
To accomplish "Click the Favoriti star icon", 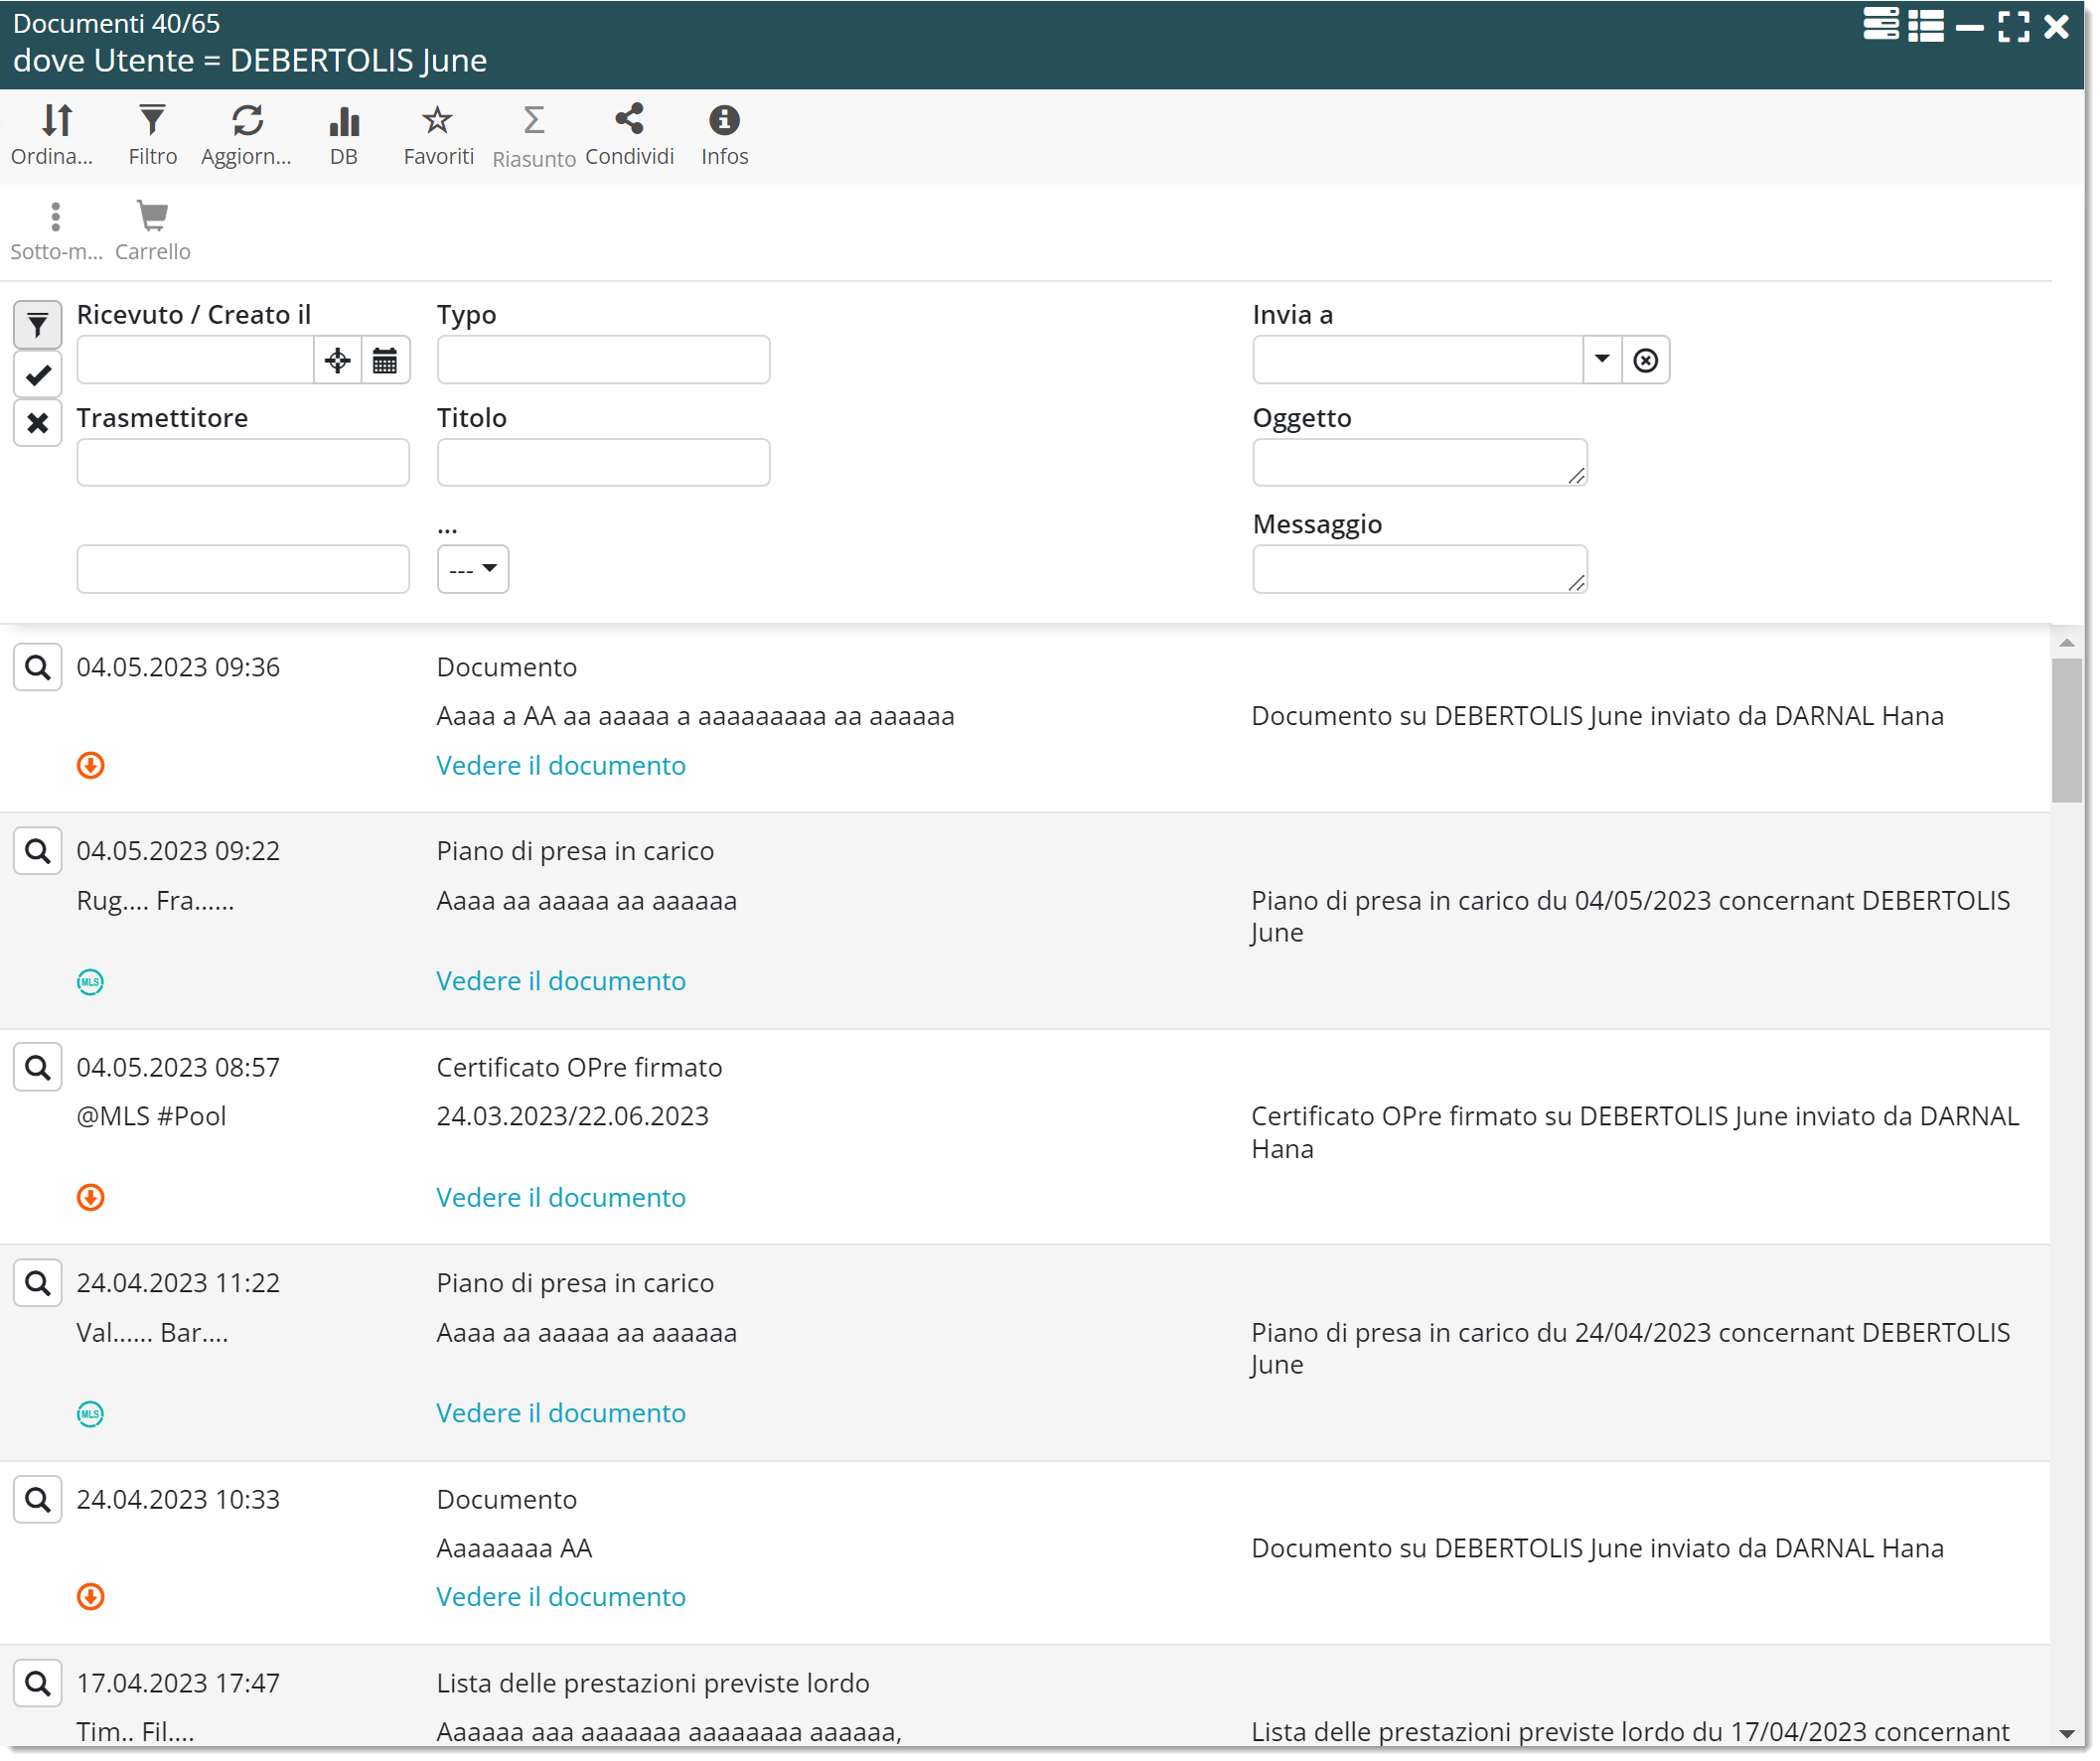I will click(437, 121).
